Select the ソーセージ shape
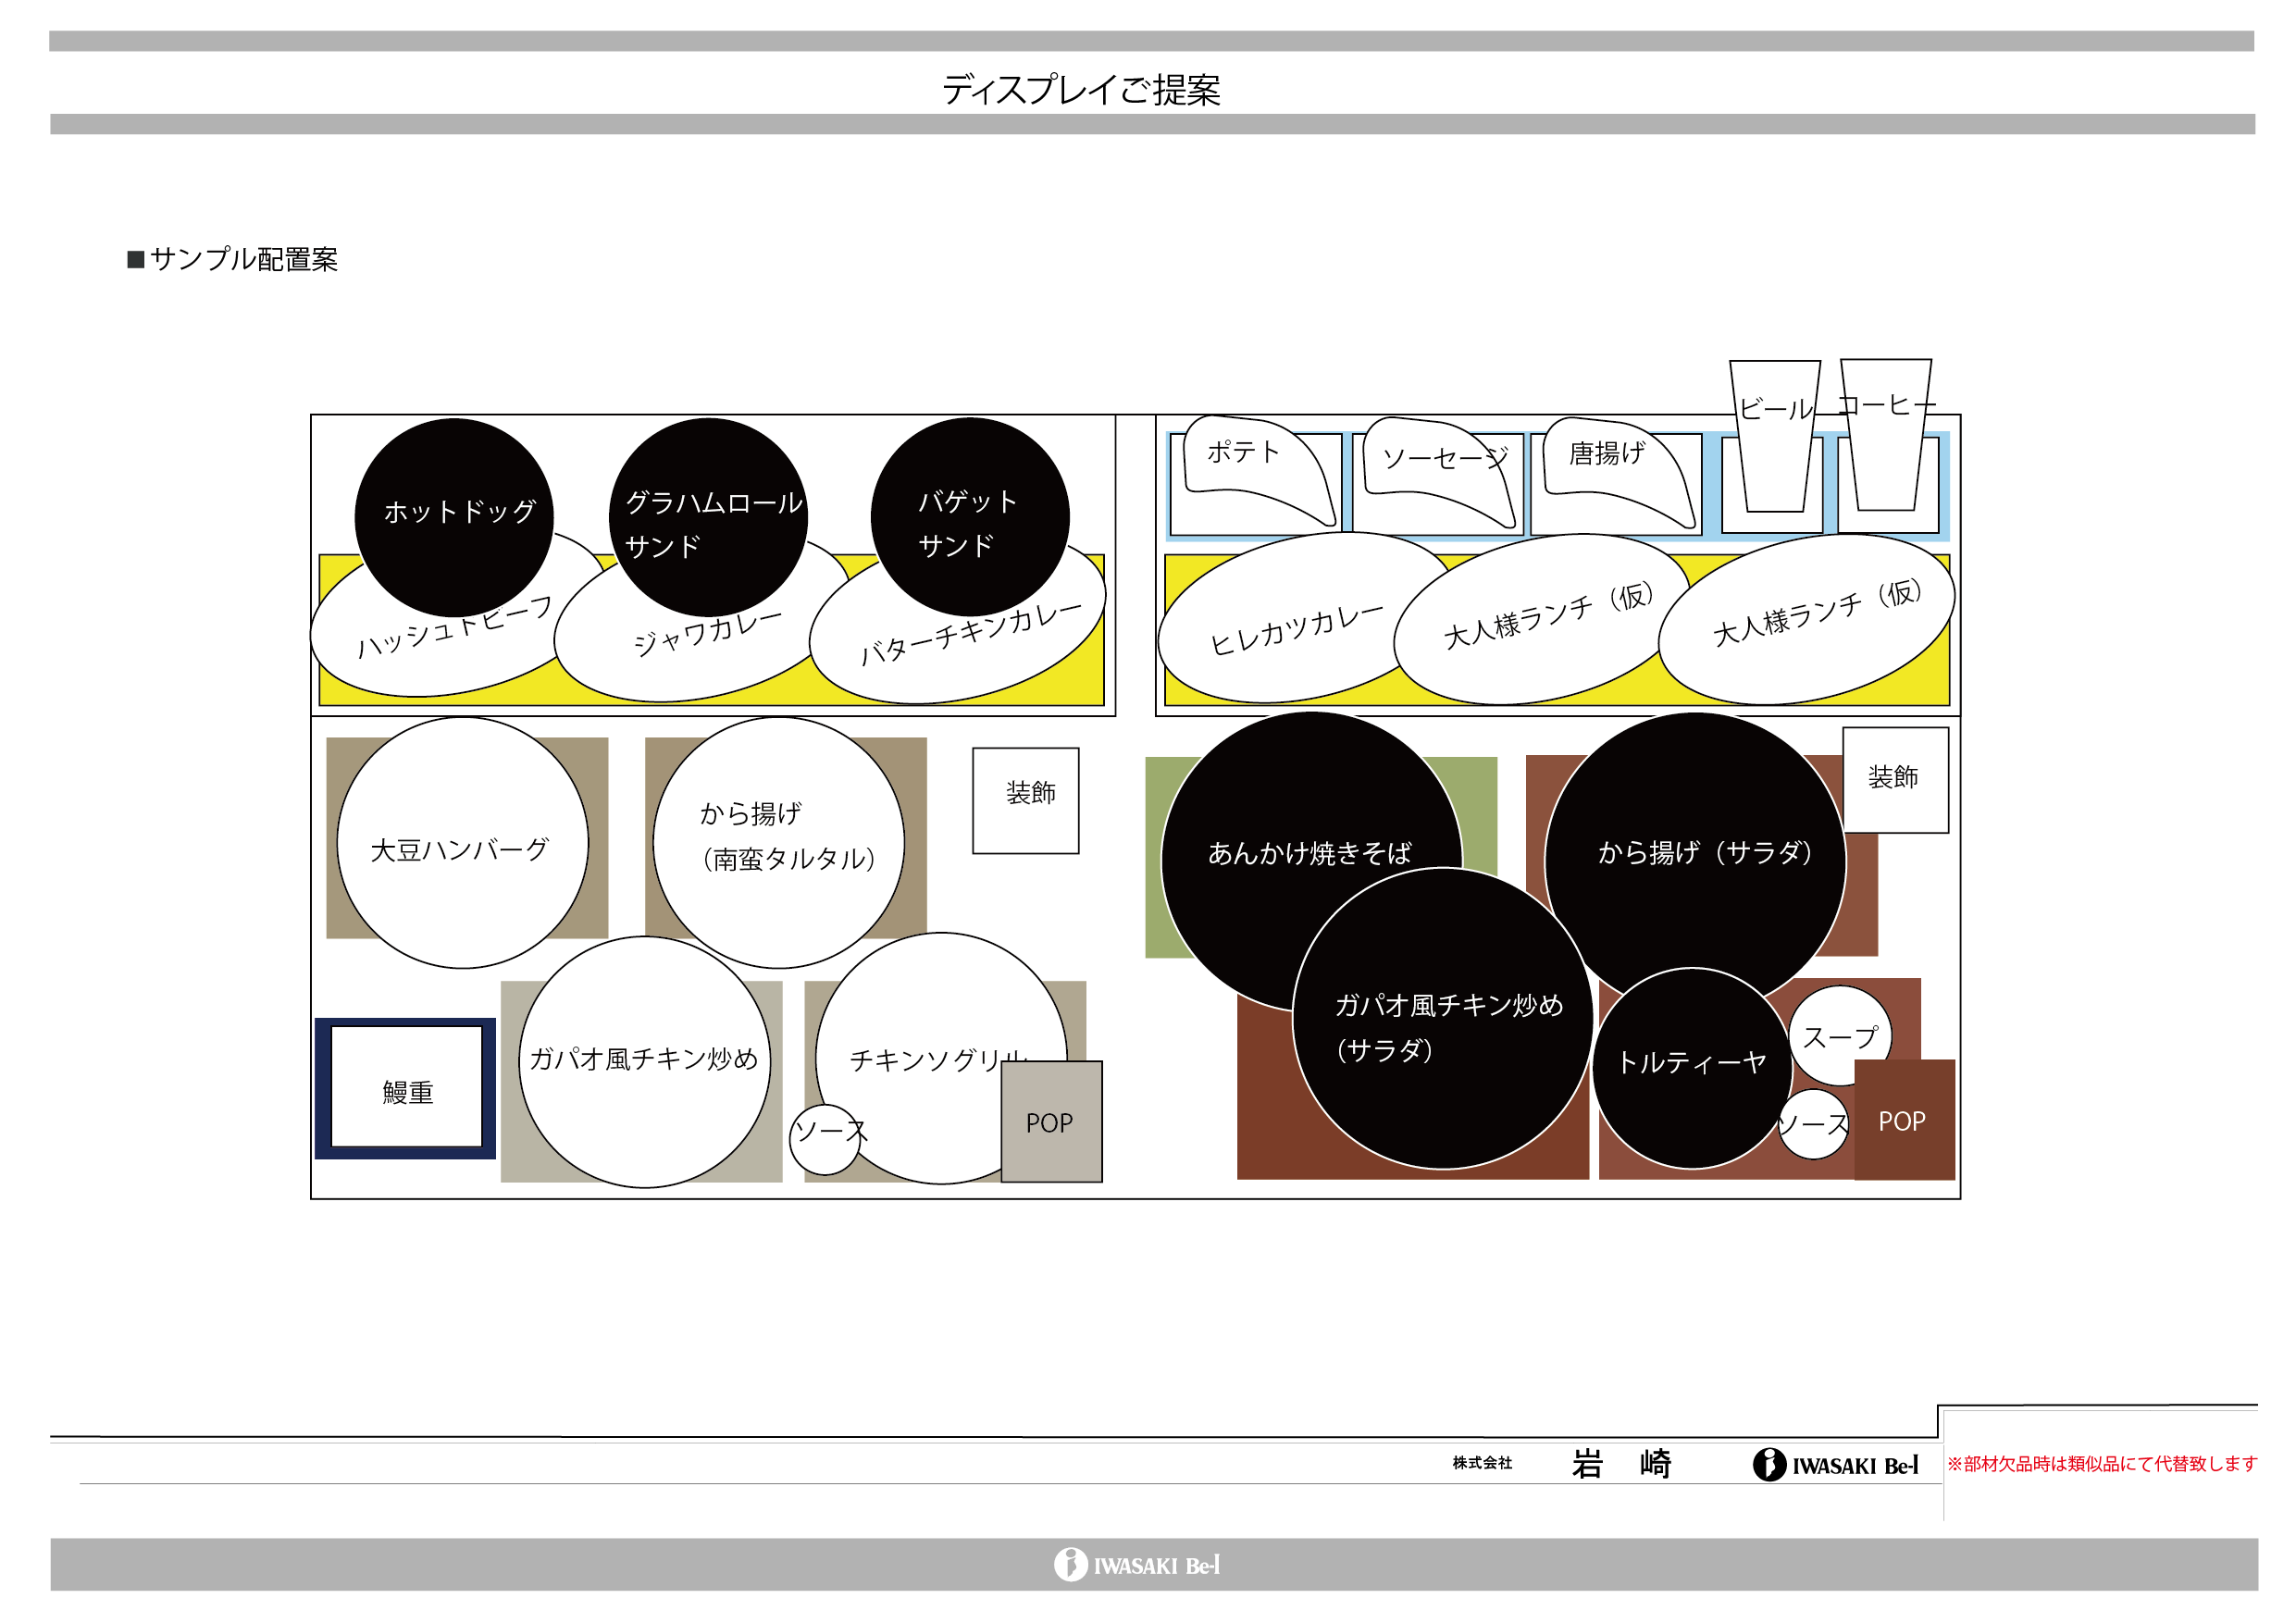 click(x=1440, y=472)
